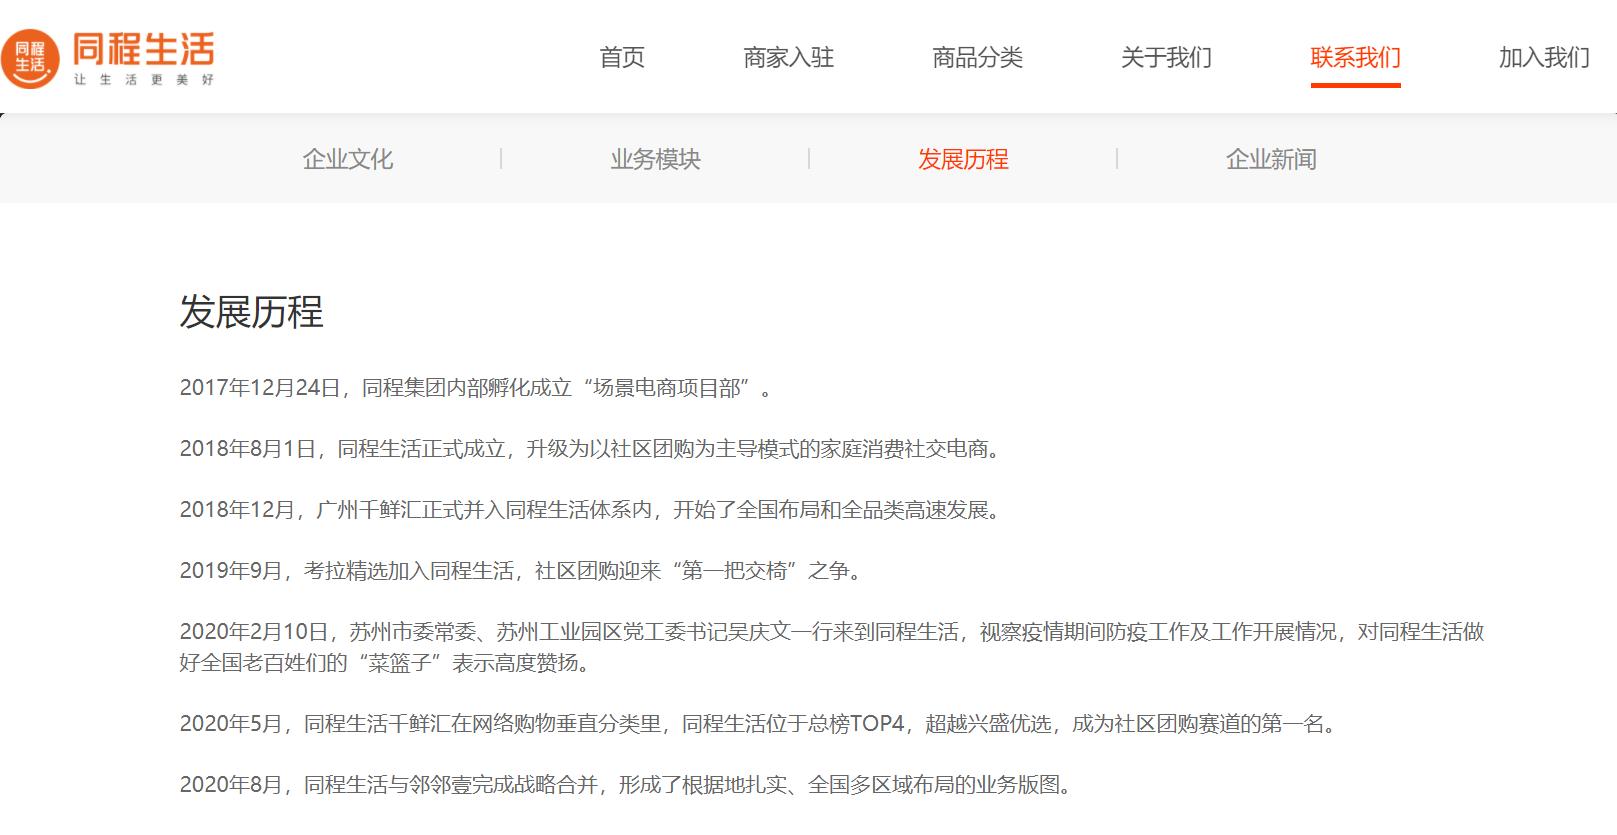Go to 商家入驻 page
Viewport: 1617px width, 835px height.
pos(789,58)
